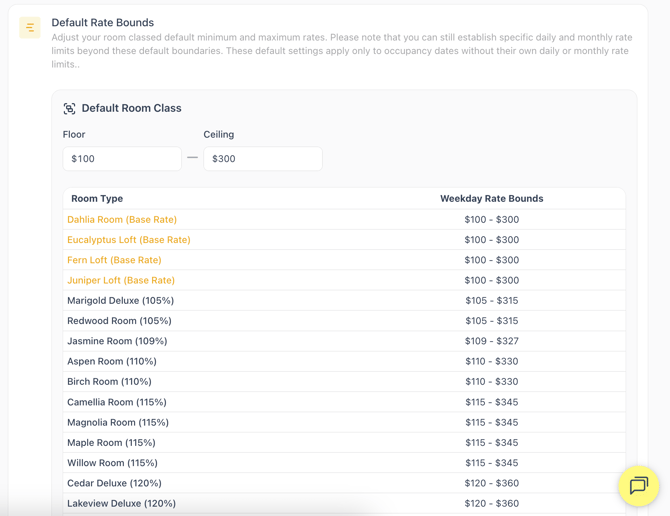The image size is (670, 516).
Task: Open the Eucalyptus Loft (Base Rate) link
Action: click(x=128, y=240)
